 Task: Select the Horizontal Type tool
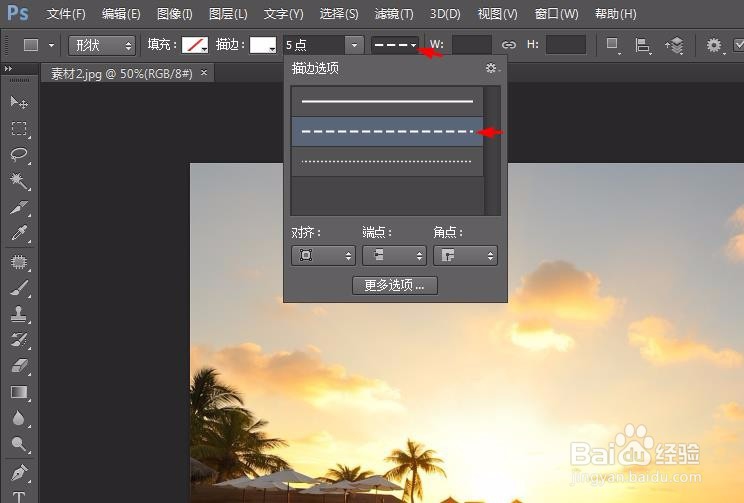tap(19, 496)
